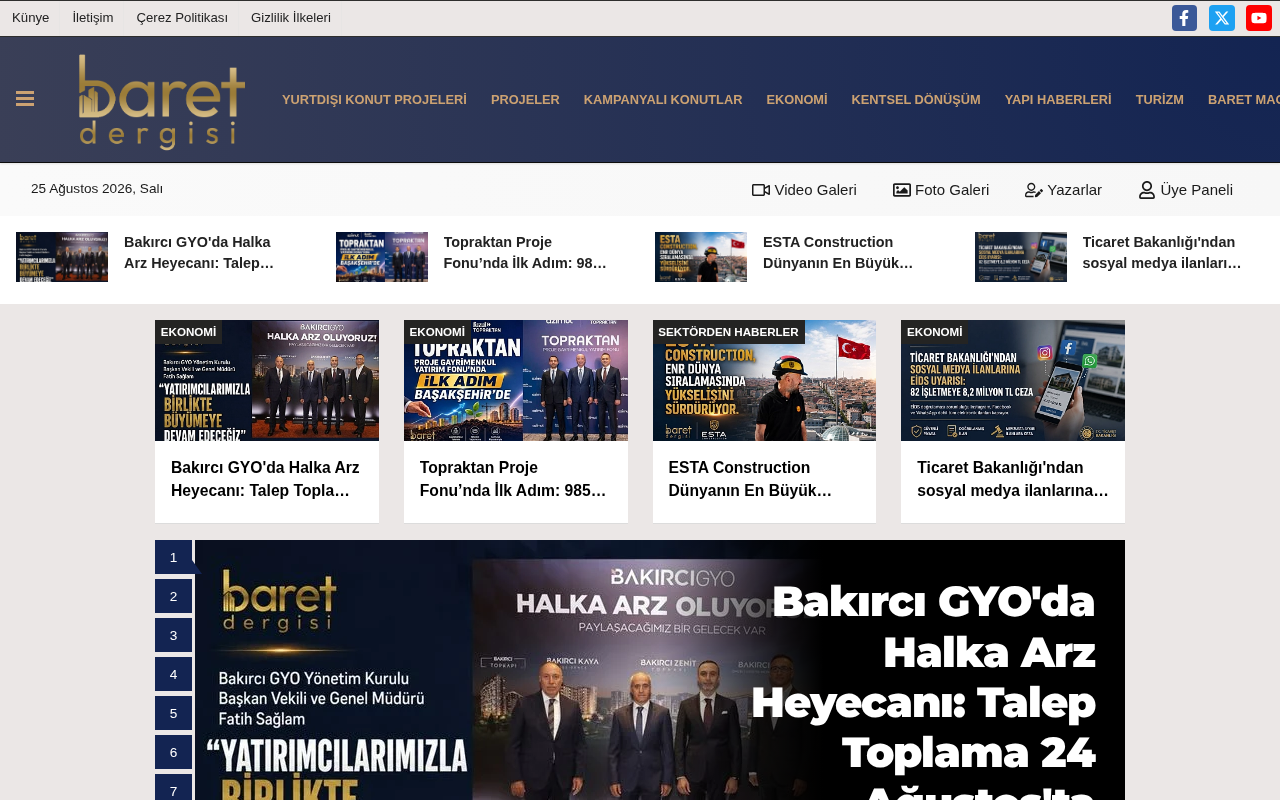Image resolution: width=1280 pixels, height=800 pixels.
Task: Open the X (Twitter) social icon
Action: [1222, 18]
